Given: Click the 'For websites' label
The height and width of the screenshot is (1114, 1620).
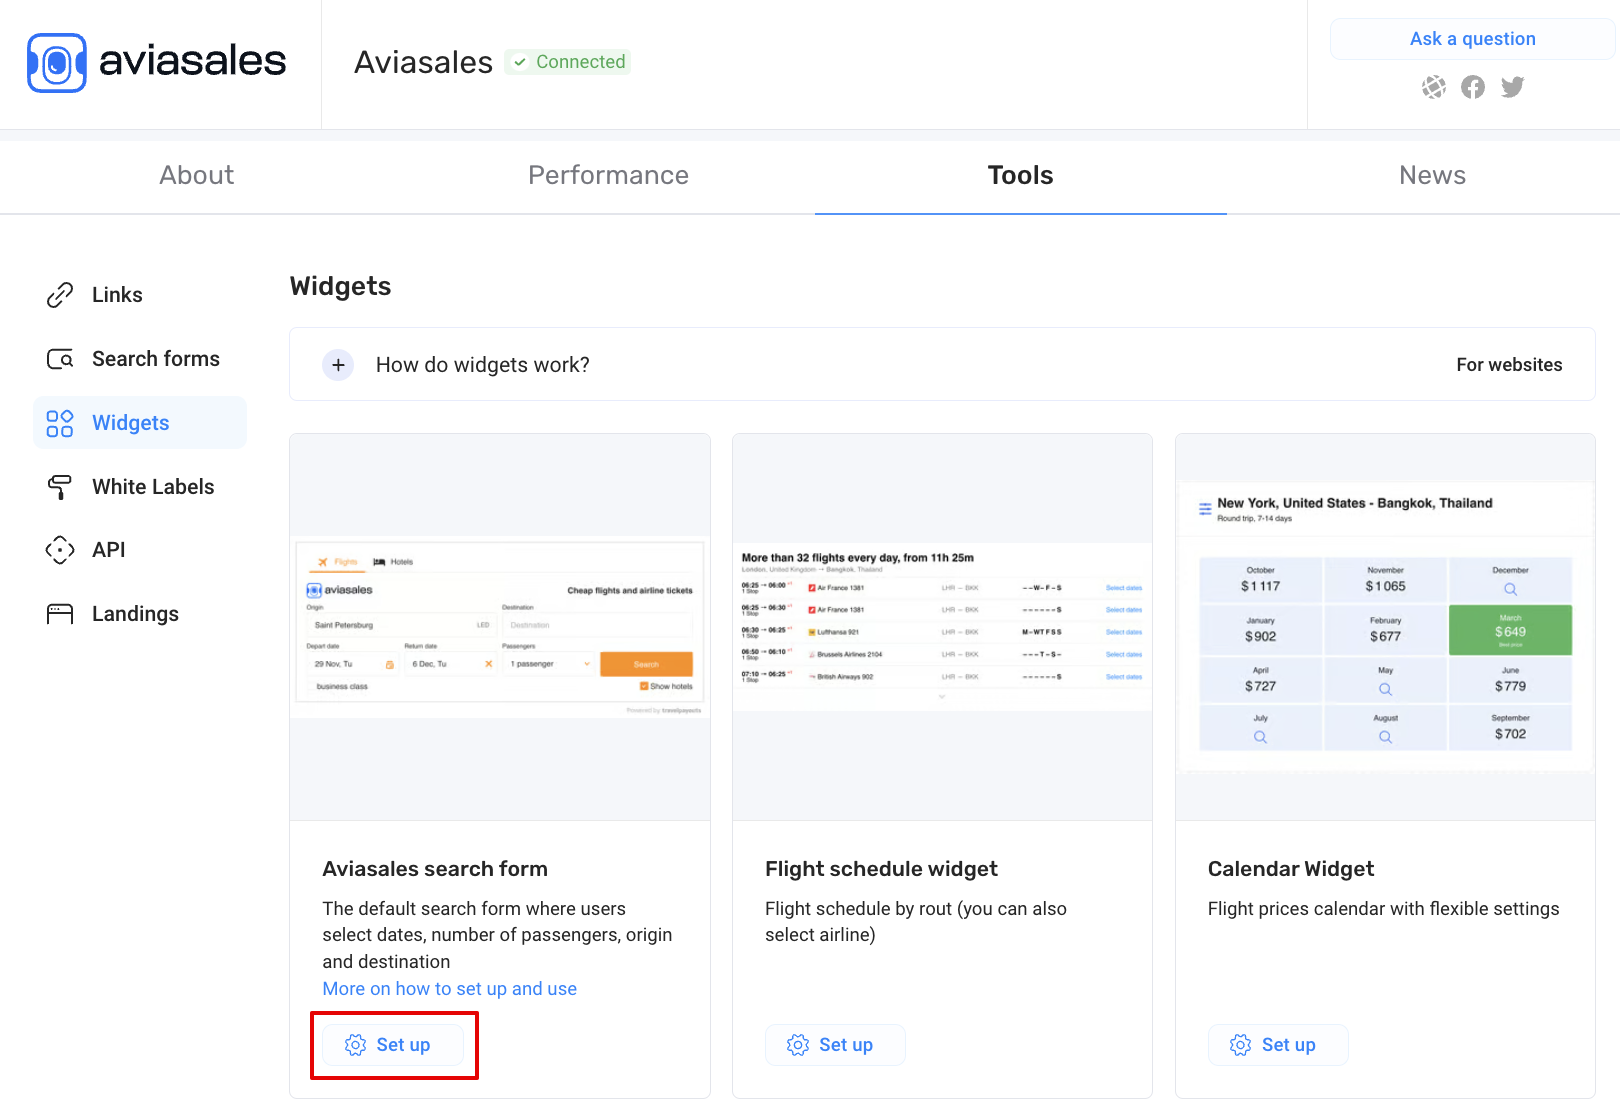Looking at the screenshot, I should (x=1509, y=365).
